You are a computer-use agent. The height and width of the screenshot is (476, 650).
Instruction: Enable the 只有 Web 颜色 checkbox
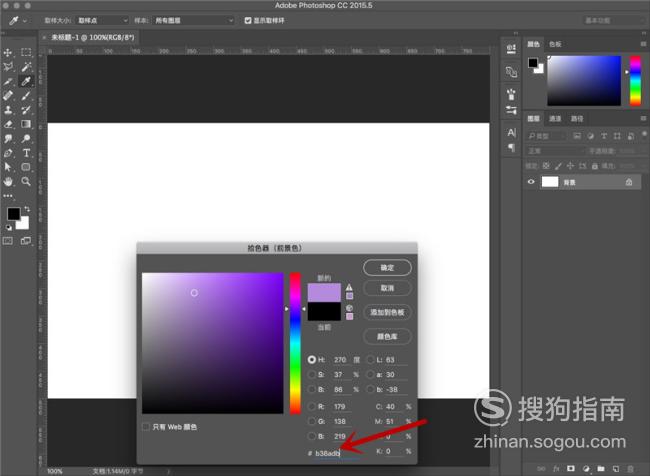click(146, 427)
